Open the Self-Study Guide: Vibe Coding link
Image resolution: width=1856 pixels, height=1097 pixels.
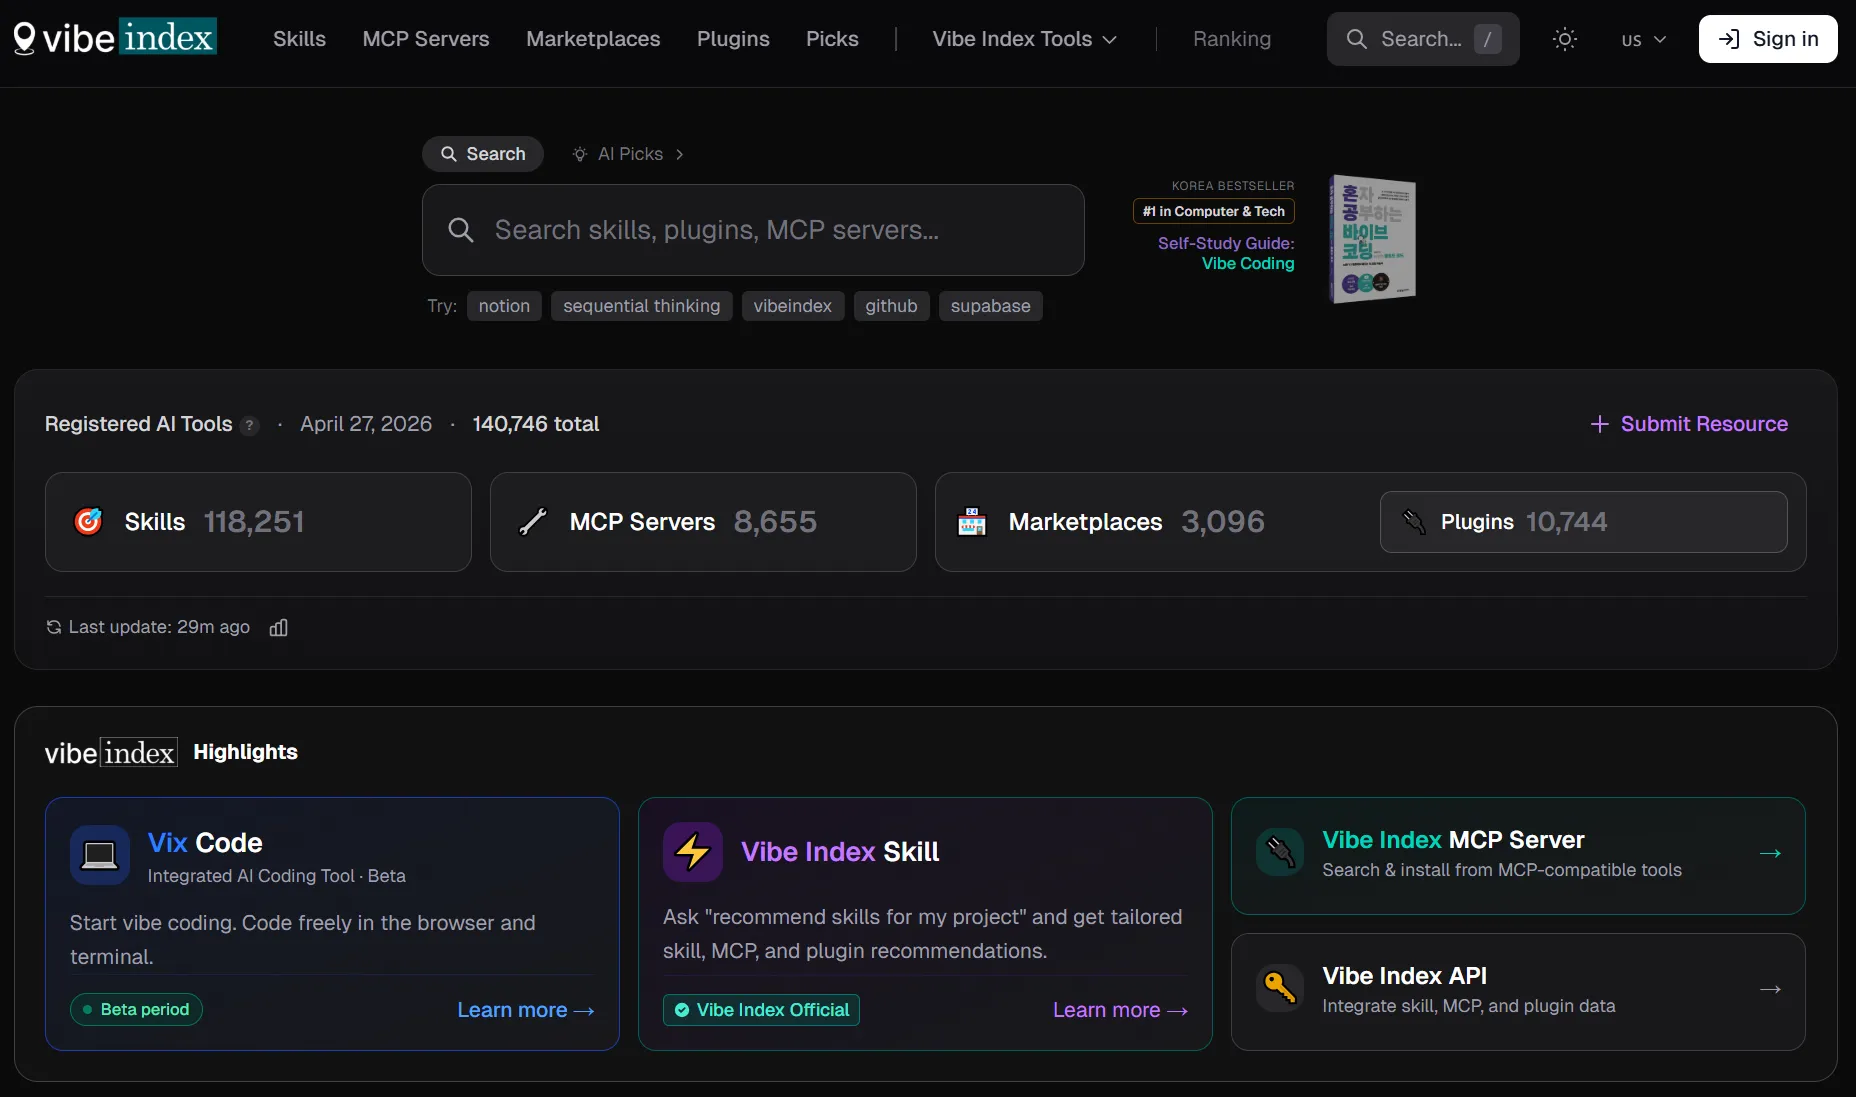pos(1226,253)
